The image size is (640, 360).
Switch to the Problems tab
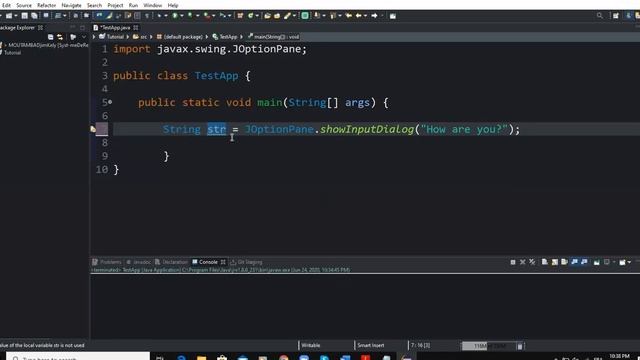(107, 262)
